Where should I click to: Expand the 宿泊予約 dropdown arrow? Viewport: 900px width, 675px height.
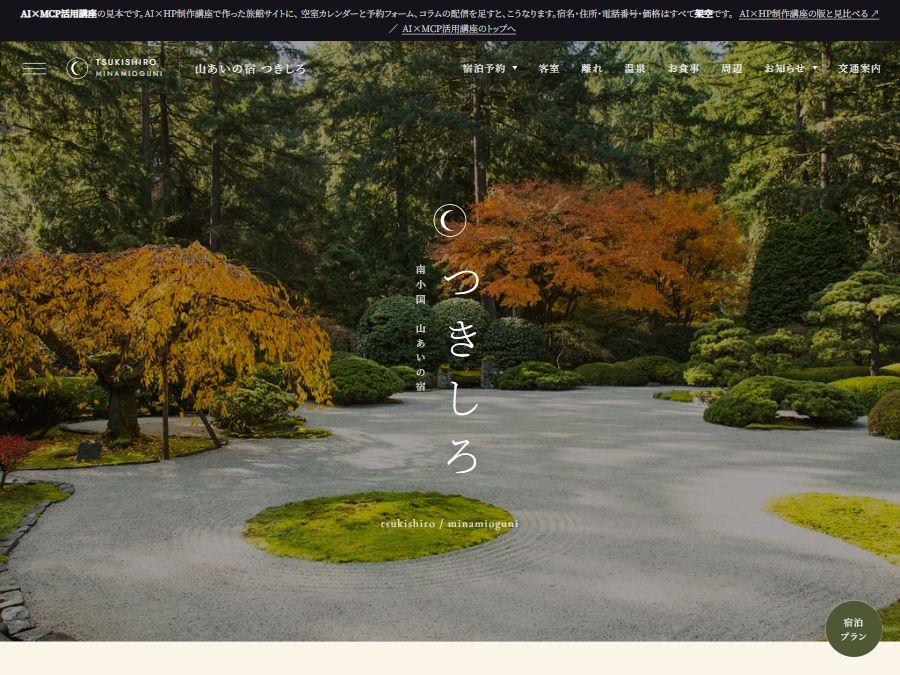coord(515,68)
